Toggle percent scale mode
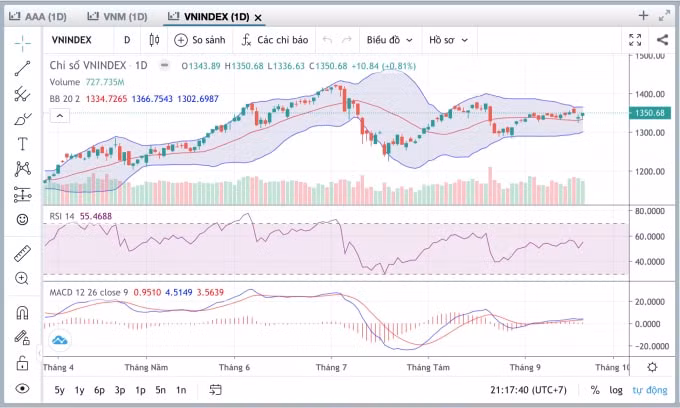The image size is (680, 408). (595, 390)
